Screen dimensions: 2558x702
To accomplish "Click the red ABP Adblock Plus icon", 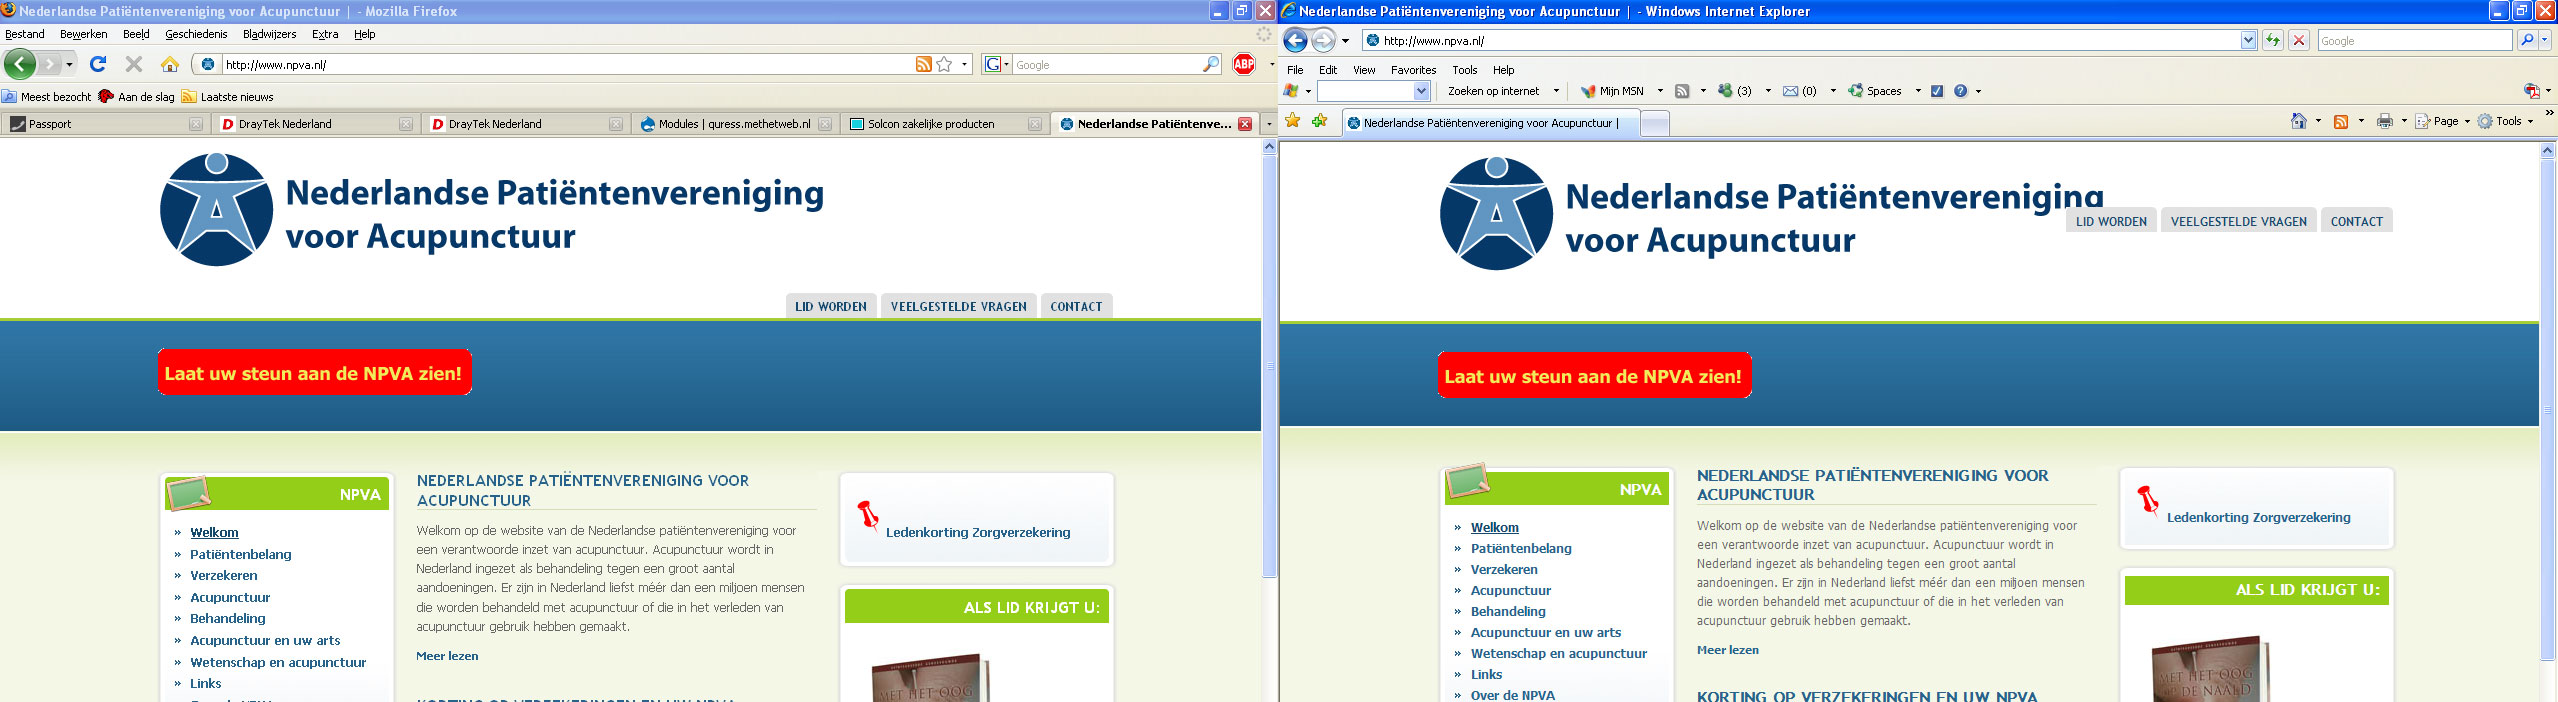I will [x=1244, y=64].
